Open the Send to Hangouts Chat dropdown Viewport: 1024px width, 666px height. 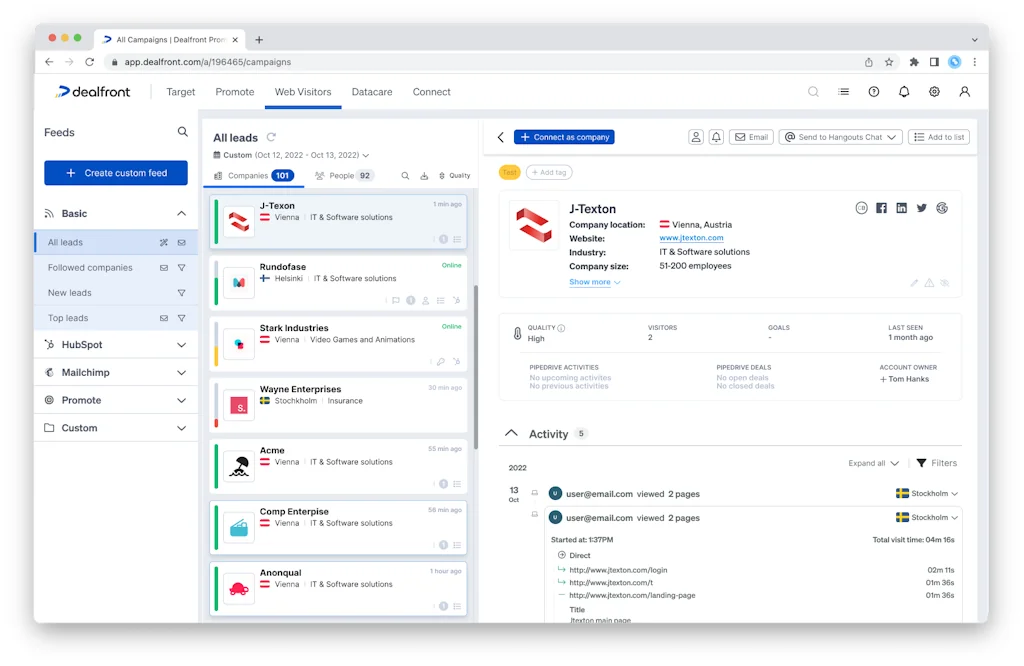840,137
